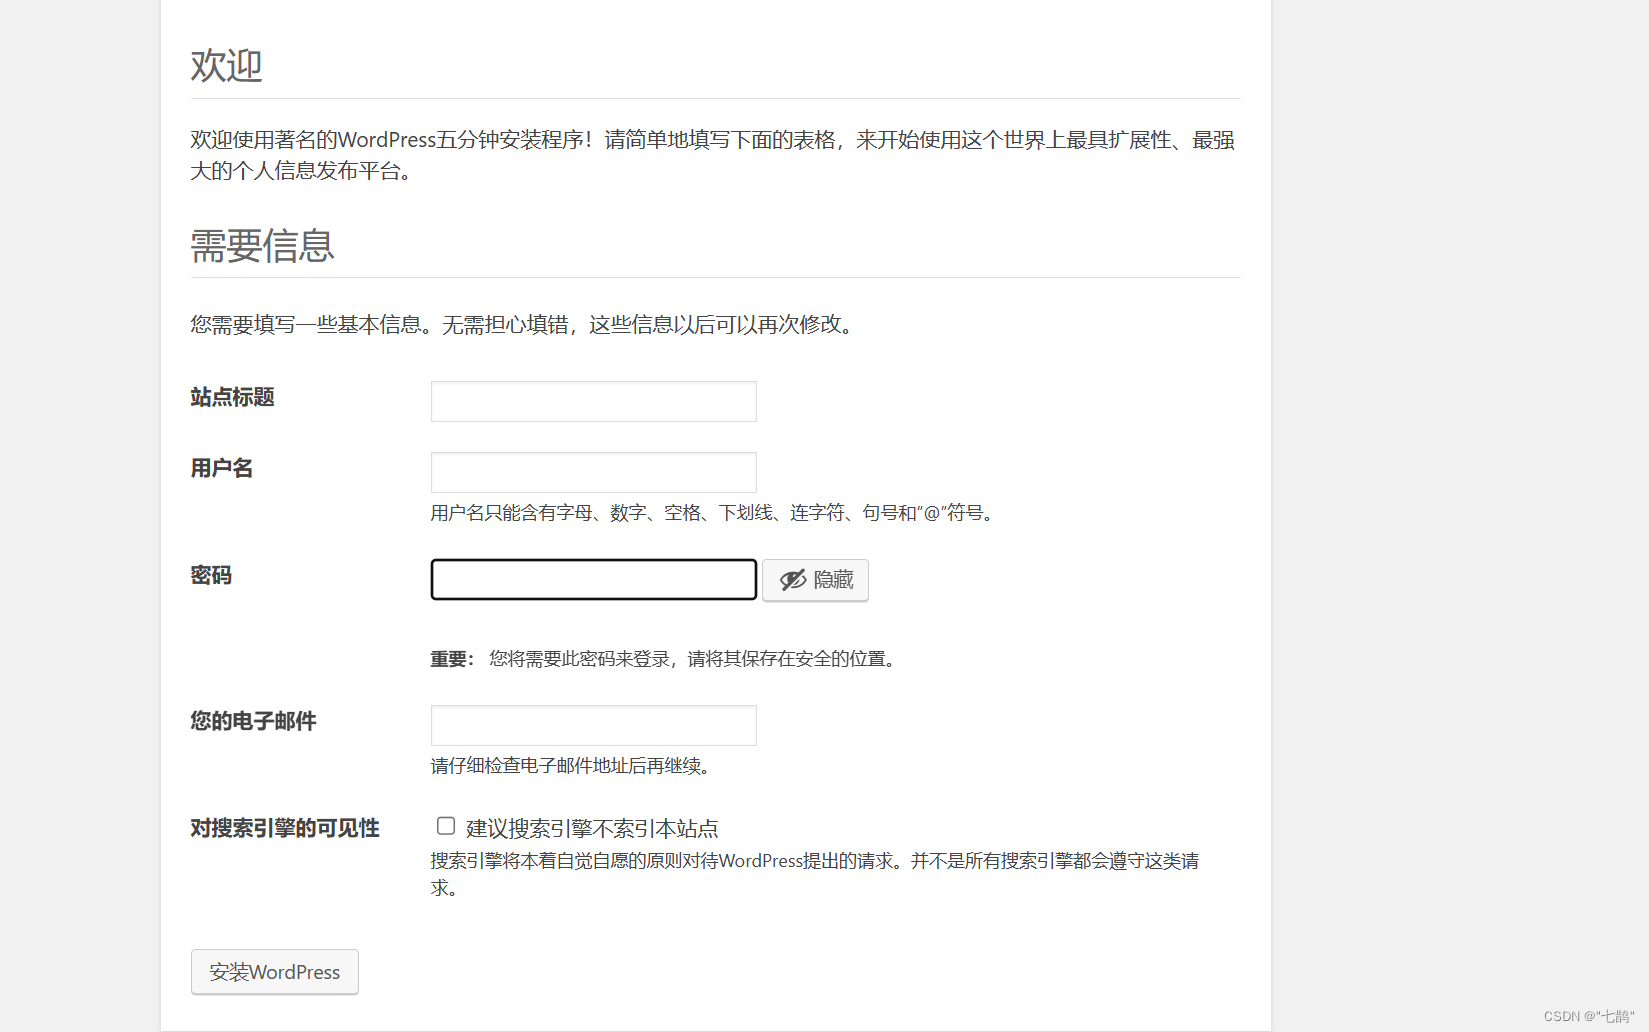Click inside the 站点标题 input field

[x=593, y=401]
